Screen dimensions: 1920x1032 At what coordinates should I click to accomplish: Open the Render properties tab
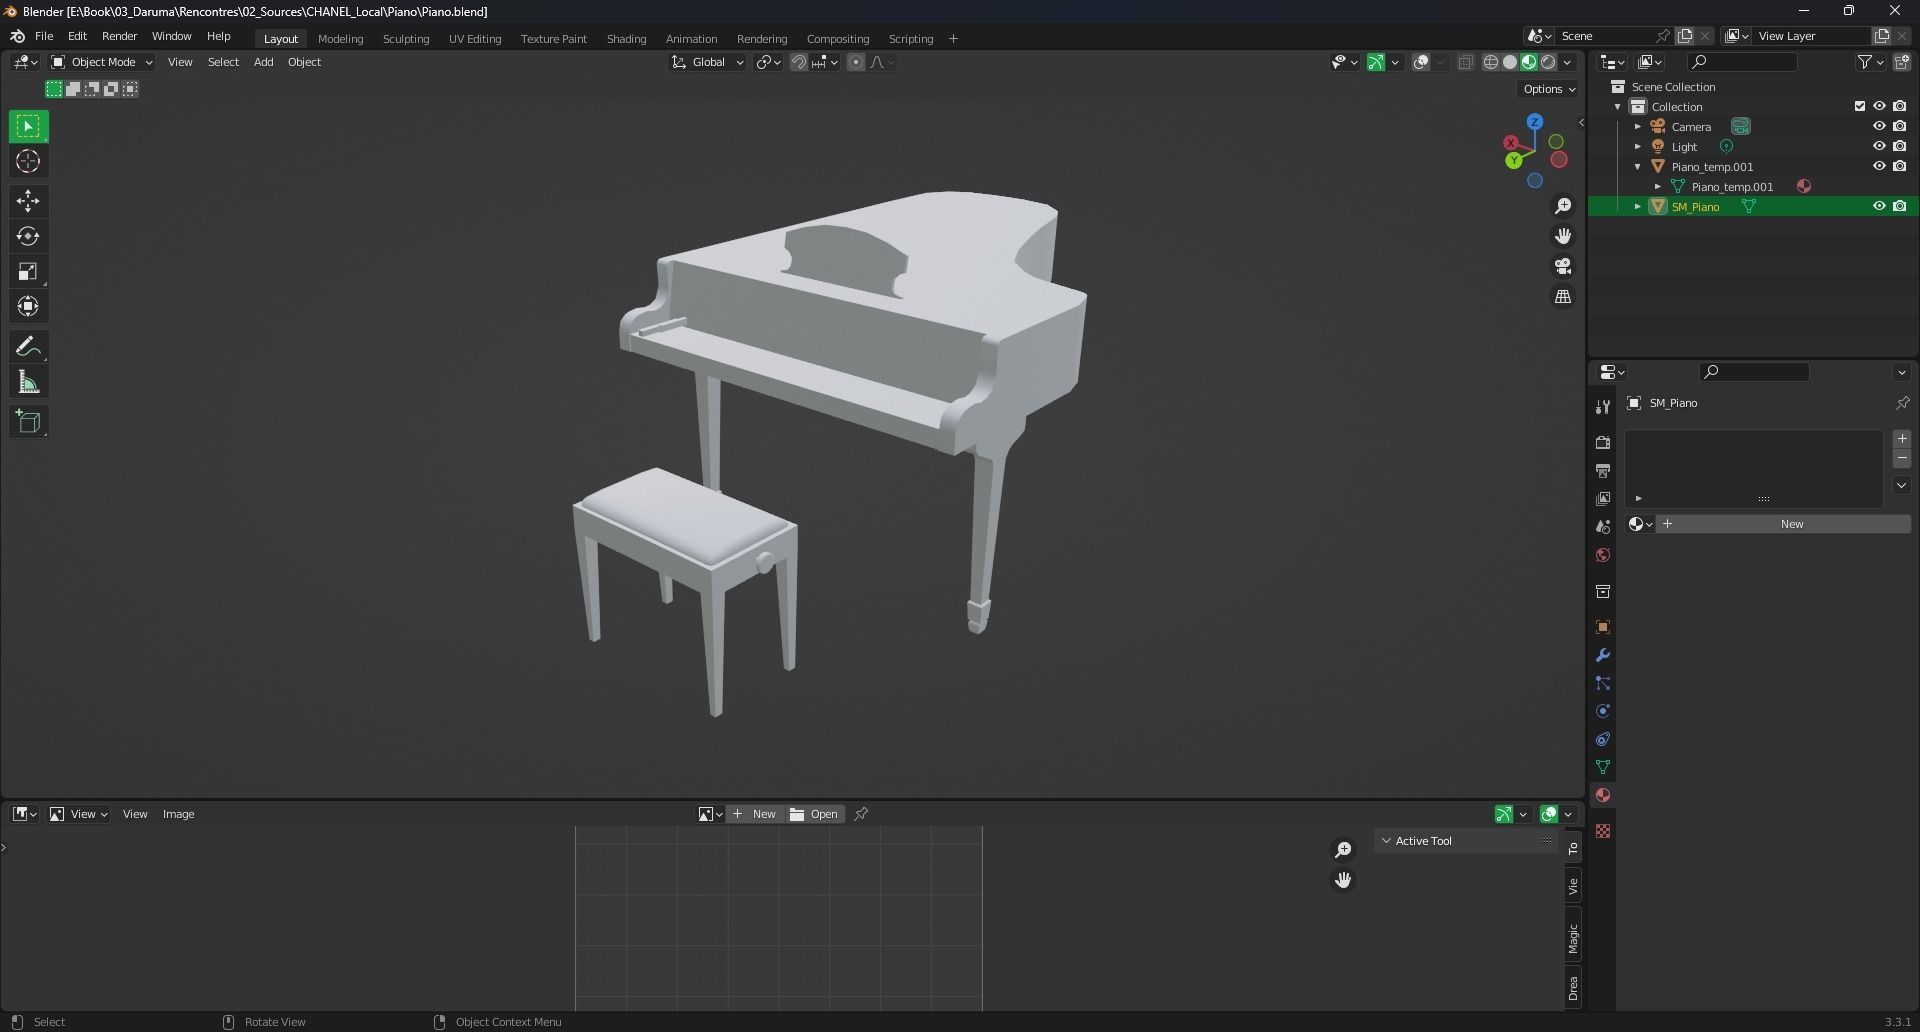point(1602,442)
